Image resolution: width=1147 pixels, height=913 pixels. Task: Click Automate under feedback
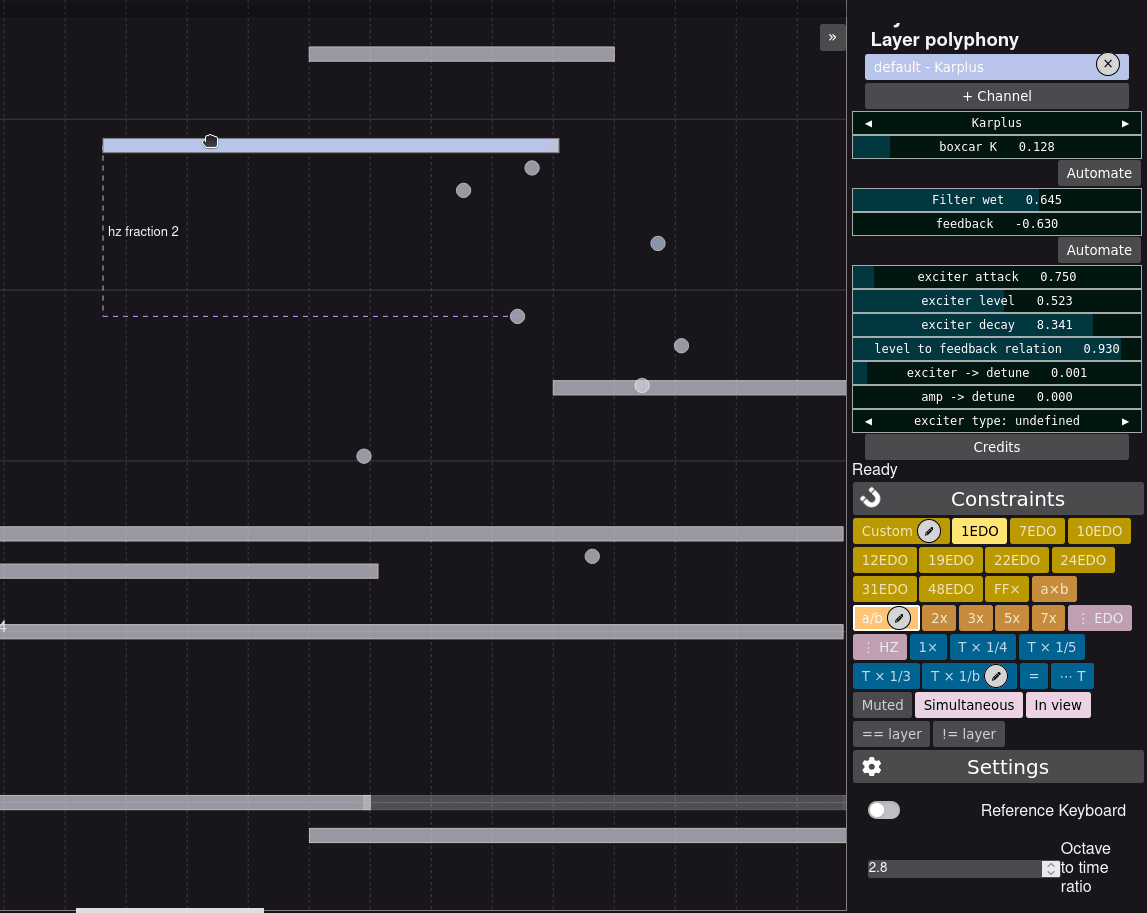click(1099, 249)
